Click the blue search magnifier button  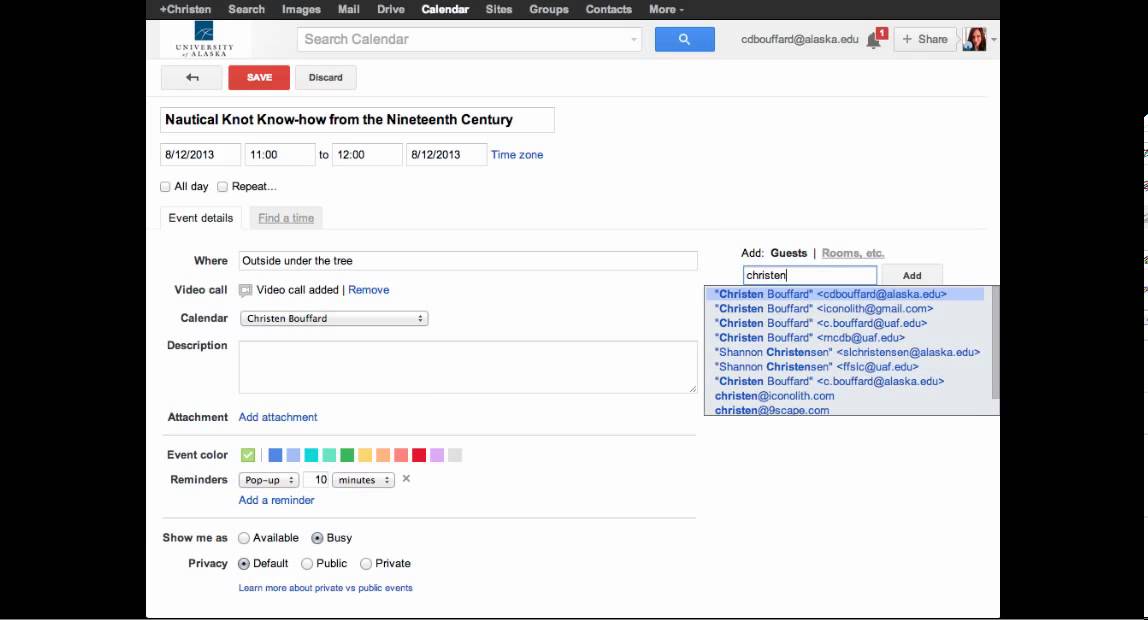point(684,39)
